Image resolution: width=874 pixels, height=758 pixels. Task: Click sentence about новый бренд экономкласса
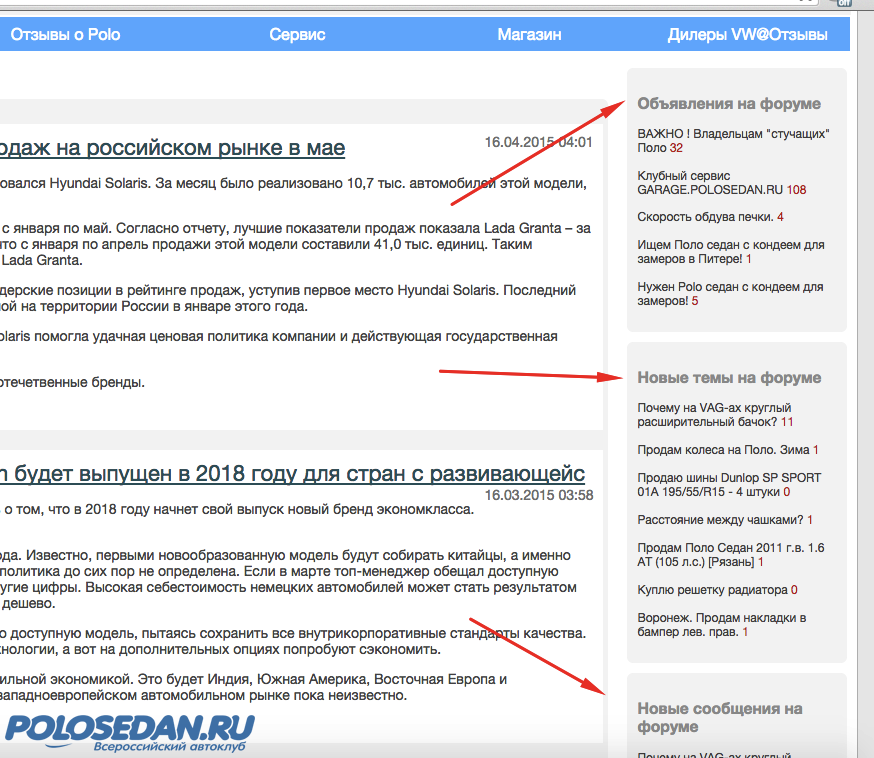[x=237, y=509]
